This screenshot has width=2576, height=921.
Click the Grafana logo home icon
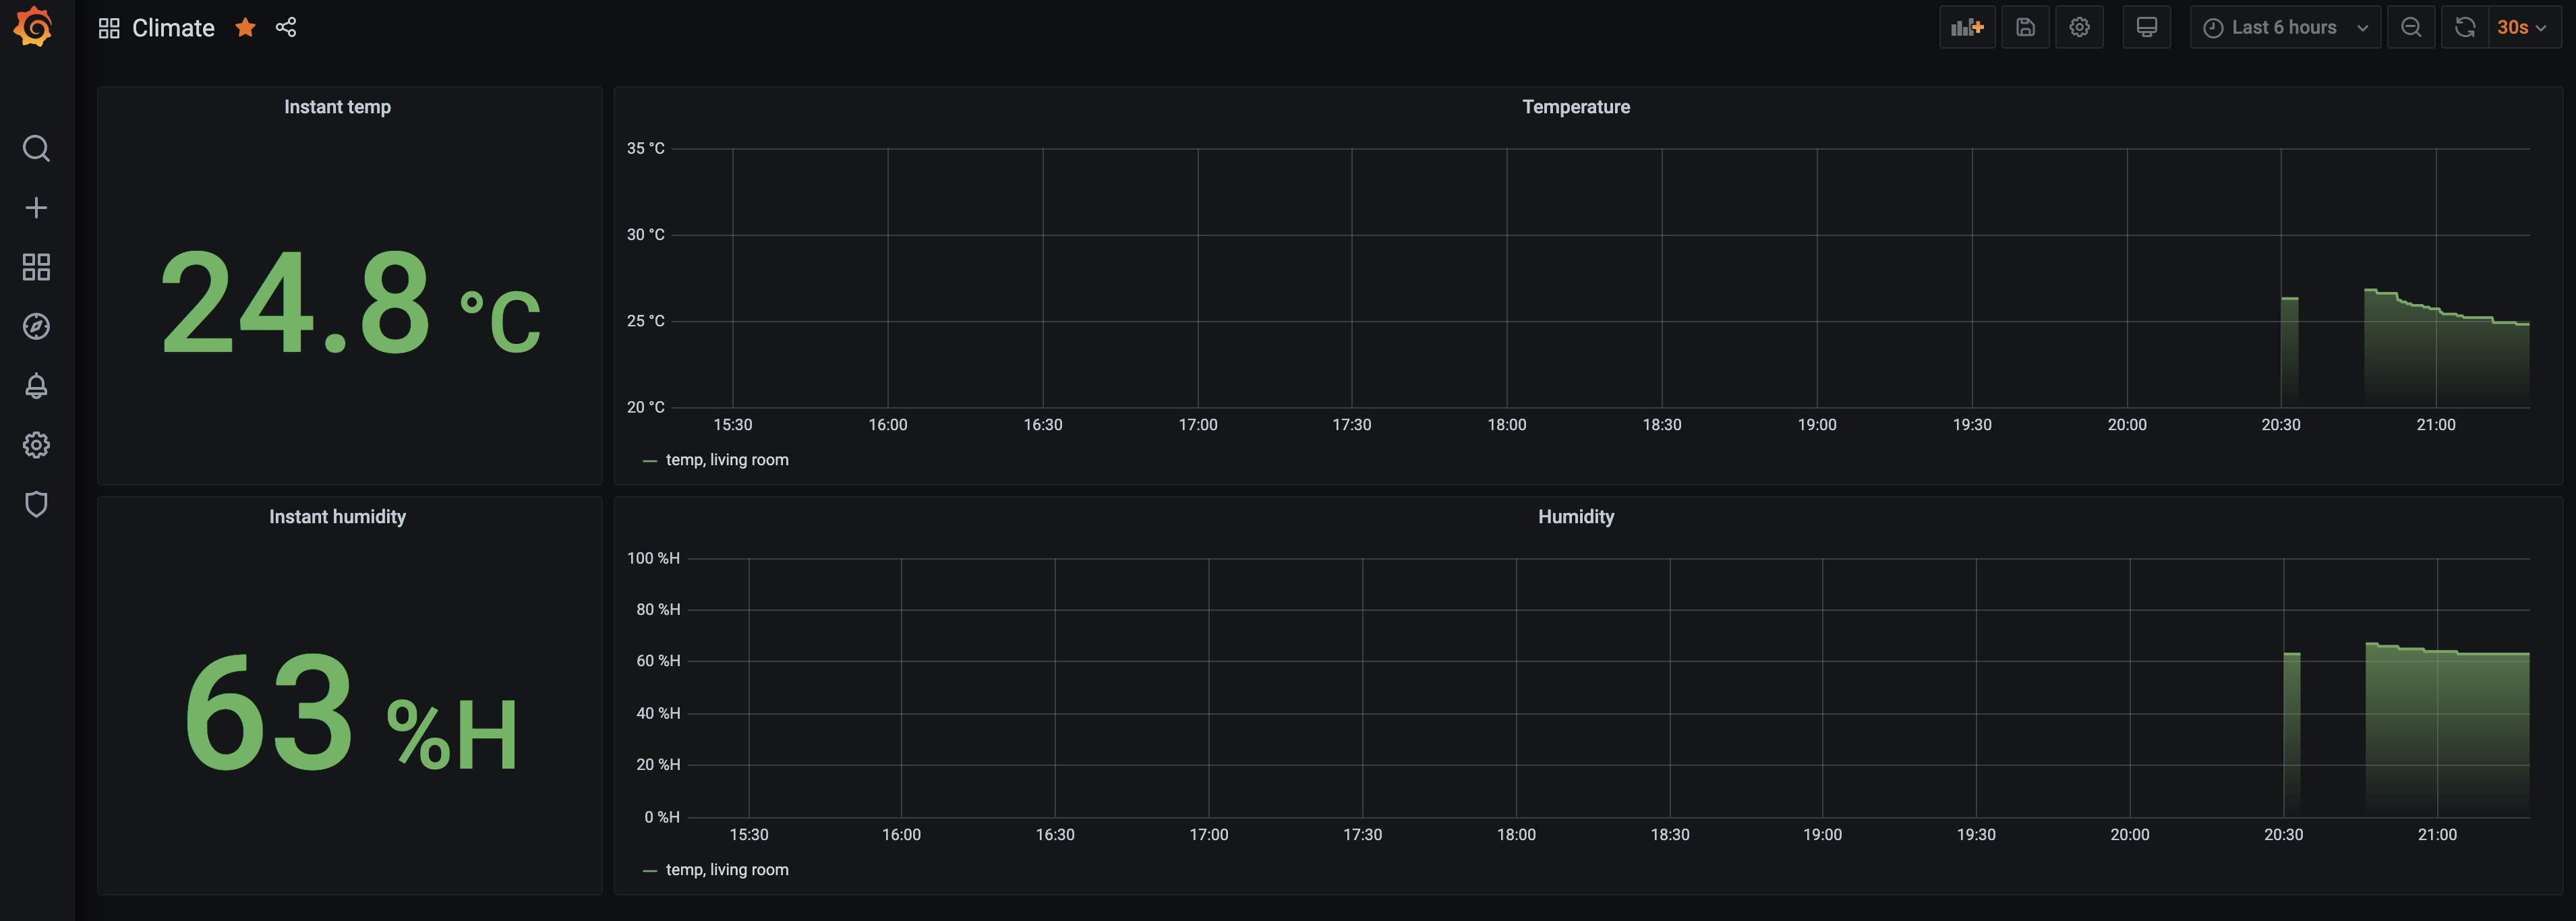pos(34,27)
